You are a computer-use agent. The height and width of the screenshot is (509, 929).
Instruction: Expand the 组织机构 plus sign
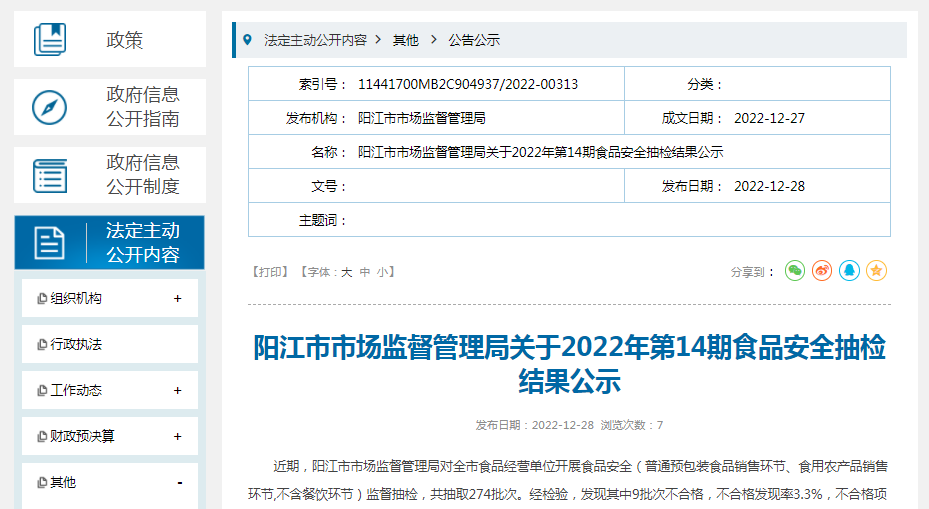[x=177, y=299]
